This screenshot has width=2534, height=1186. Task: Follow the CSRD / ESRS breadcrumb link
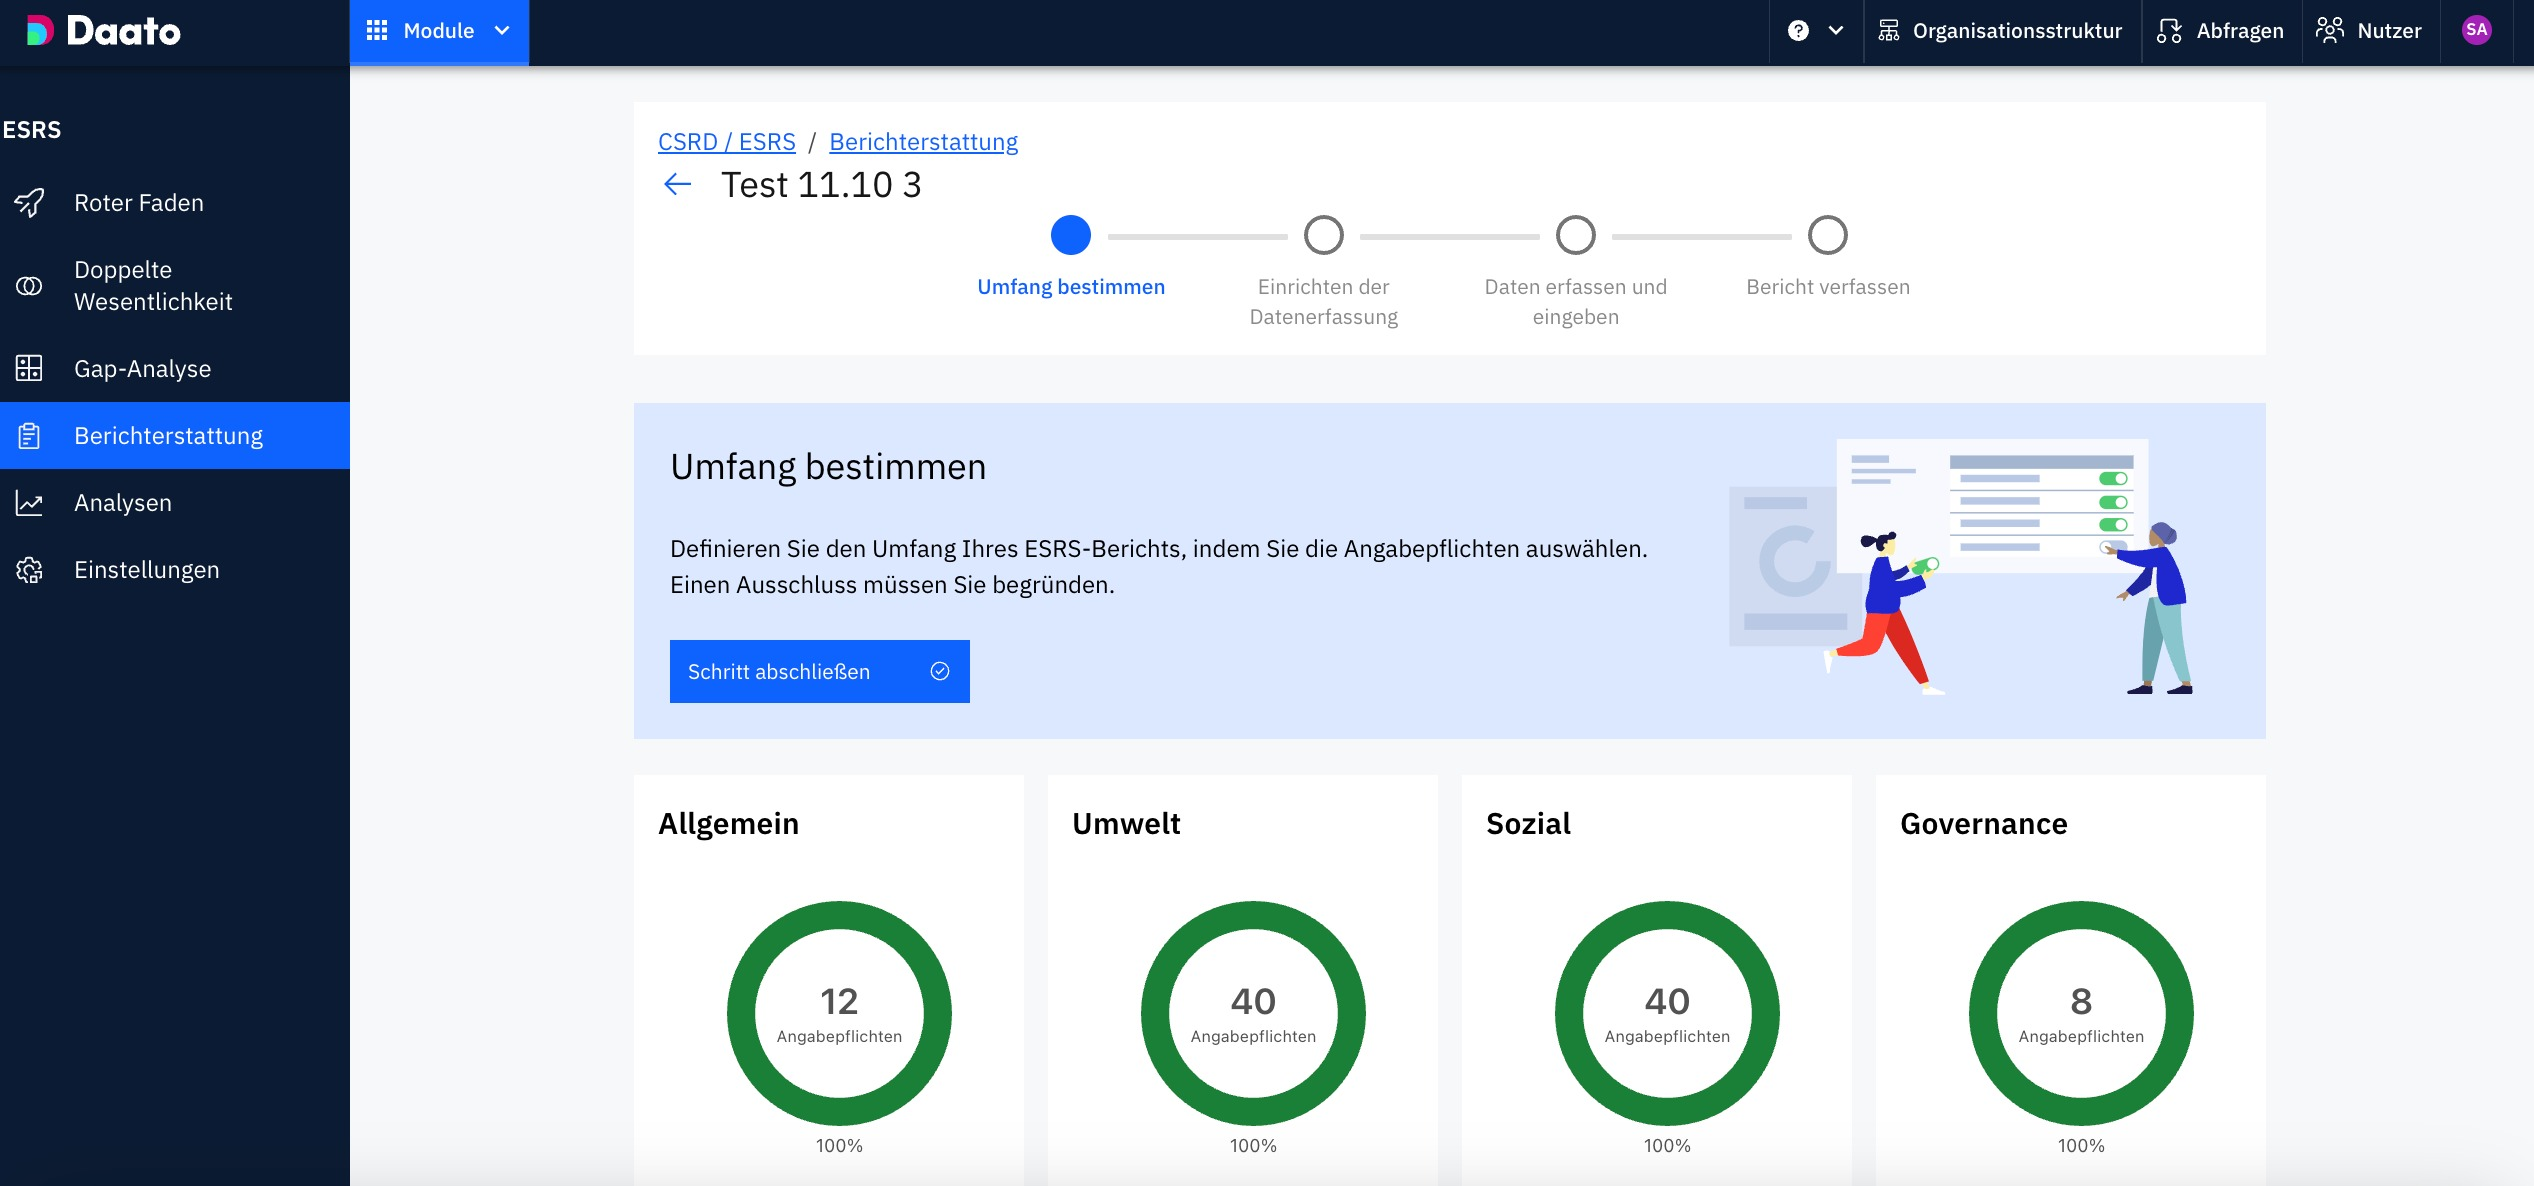point(726,142)
